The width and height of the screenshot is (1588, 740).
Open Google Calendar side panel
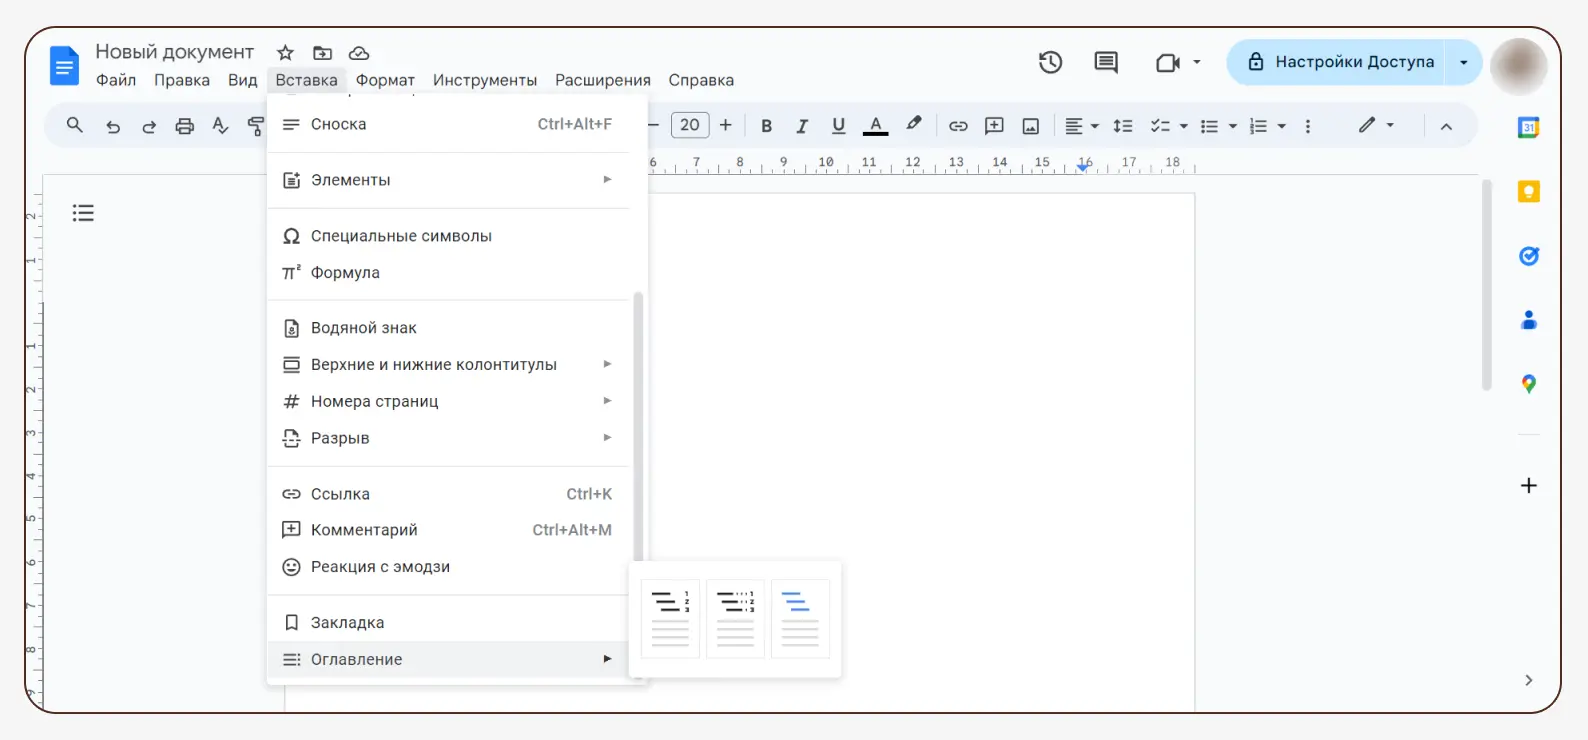(x=1528, y=128)
